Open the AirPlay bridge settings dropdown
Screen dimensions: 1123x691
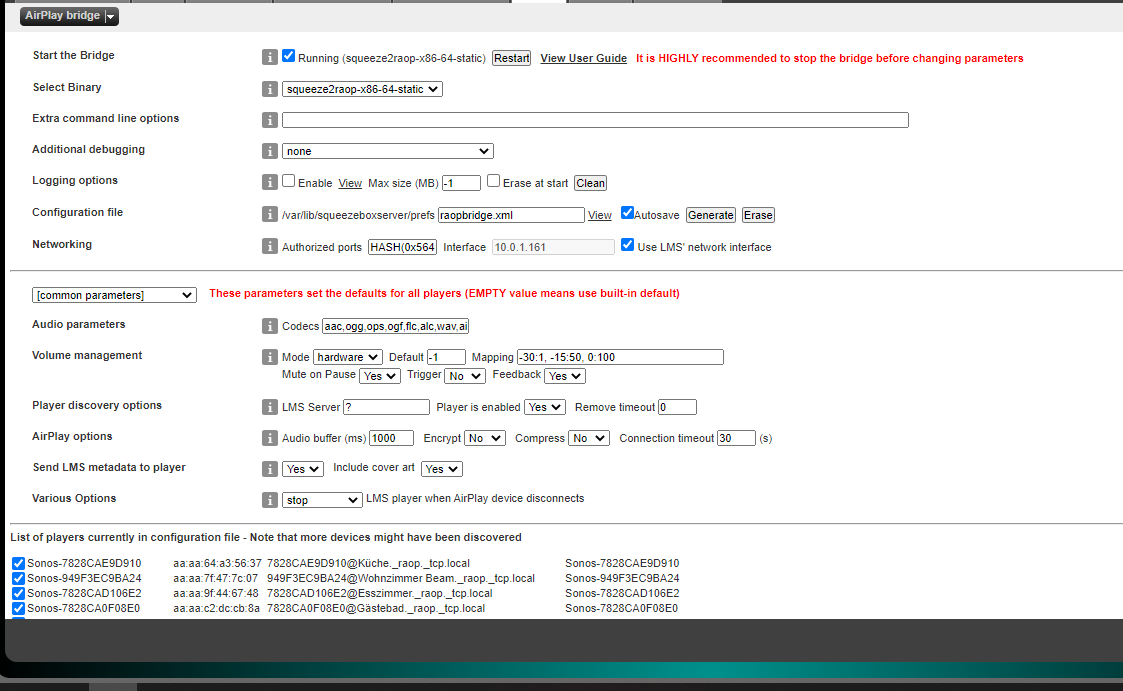[69, 16]
